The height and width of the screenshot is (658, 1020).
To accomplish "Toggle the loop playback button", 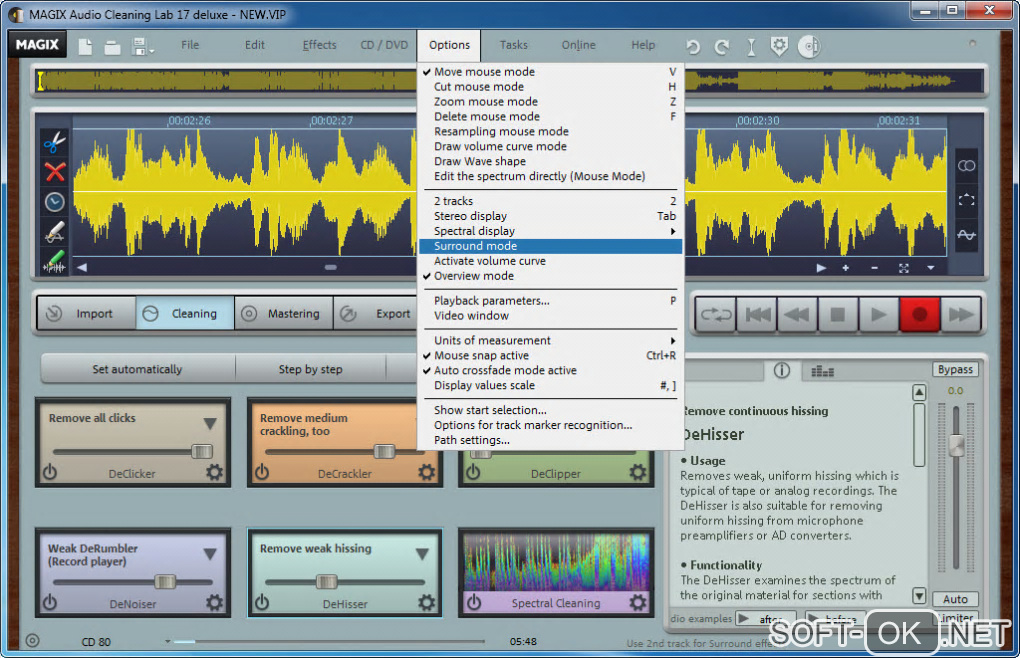I will [x=715, y=314].
